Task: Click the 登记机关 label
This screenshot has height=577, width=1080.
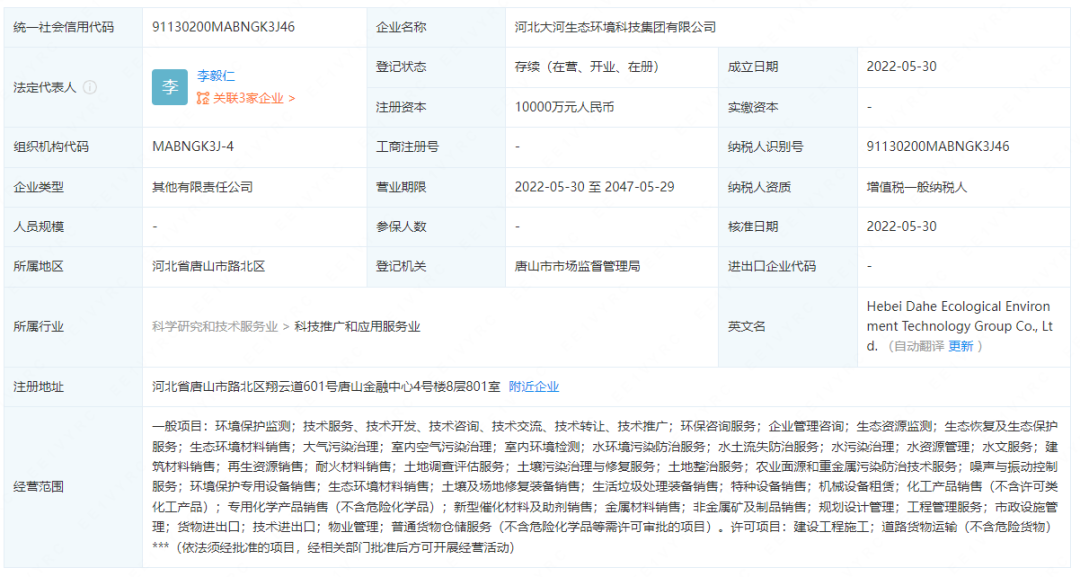Action: pyautogui.click(x=401, y=266)
